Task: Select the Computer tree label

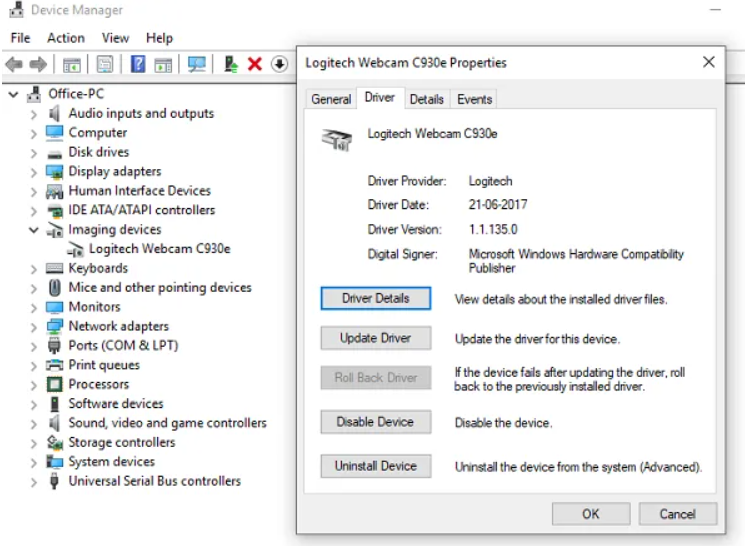Action: point(97,133)
